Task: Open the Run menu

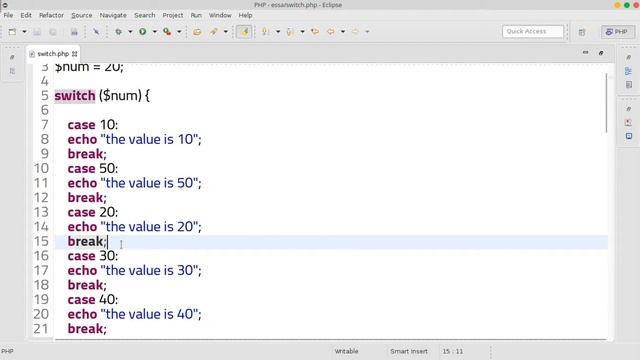Action: pyautogui.click(x=196, y=15)
